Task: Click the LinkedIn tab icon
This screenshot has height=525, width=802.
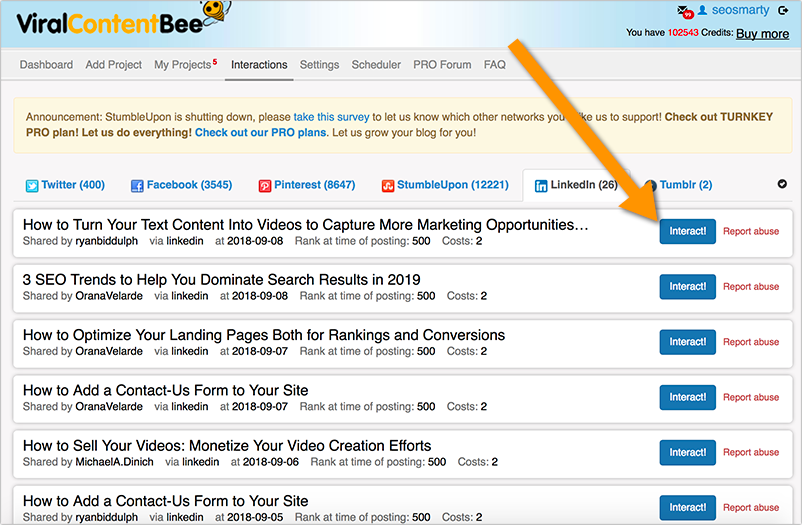Action: tap(541, 186)
